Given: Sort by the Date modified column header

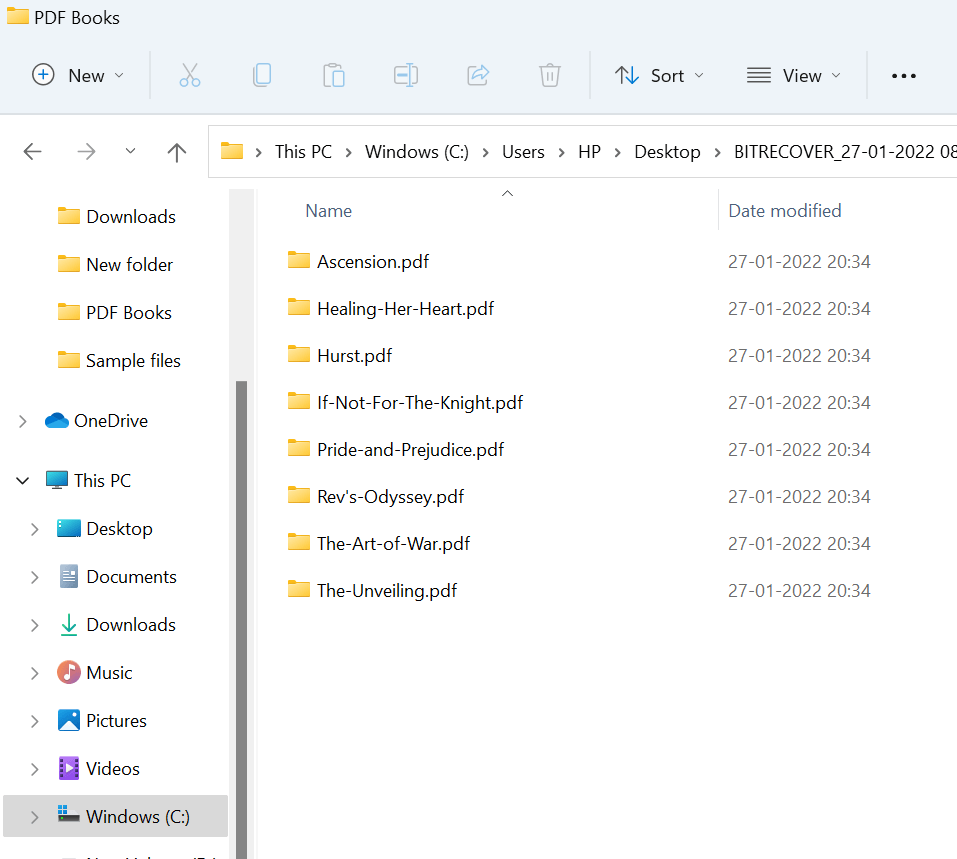Looking at the screenshot, I should [785, 211].
